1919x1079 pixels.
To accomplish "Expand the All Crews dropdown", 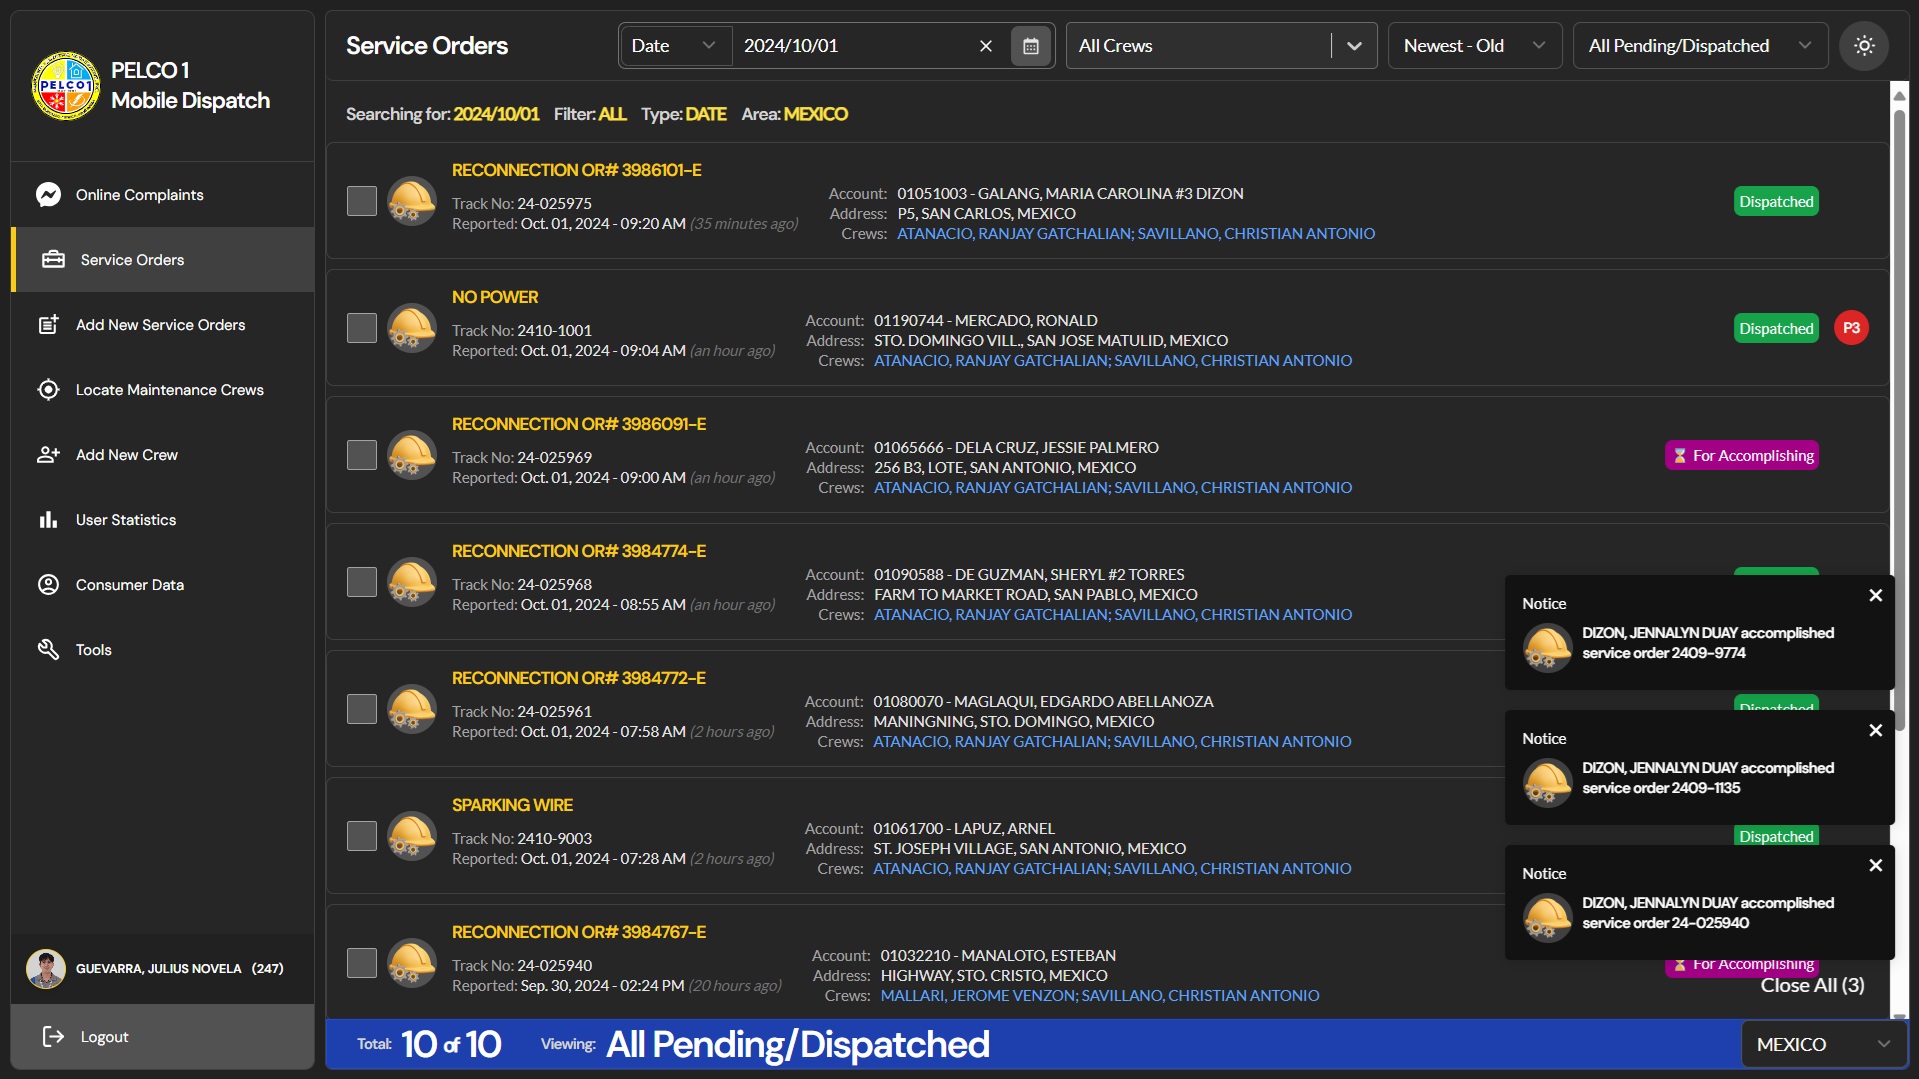I will (x=1354, y=46).
